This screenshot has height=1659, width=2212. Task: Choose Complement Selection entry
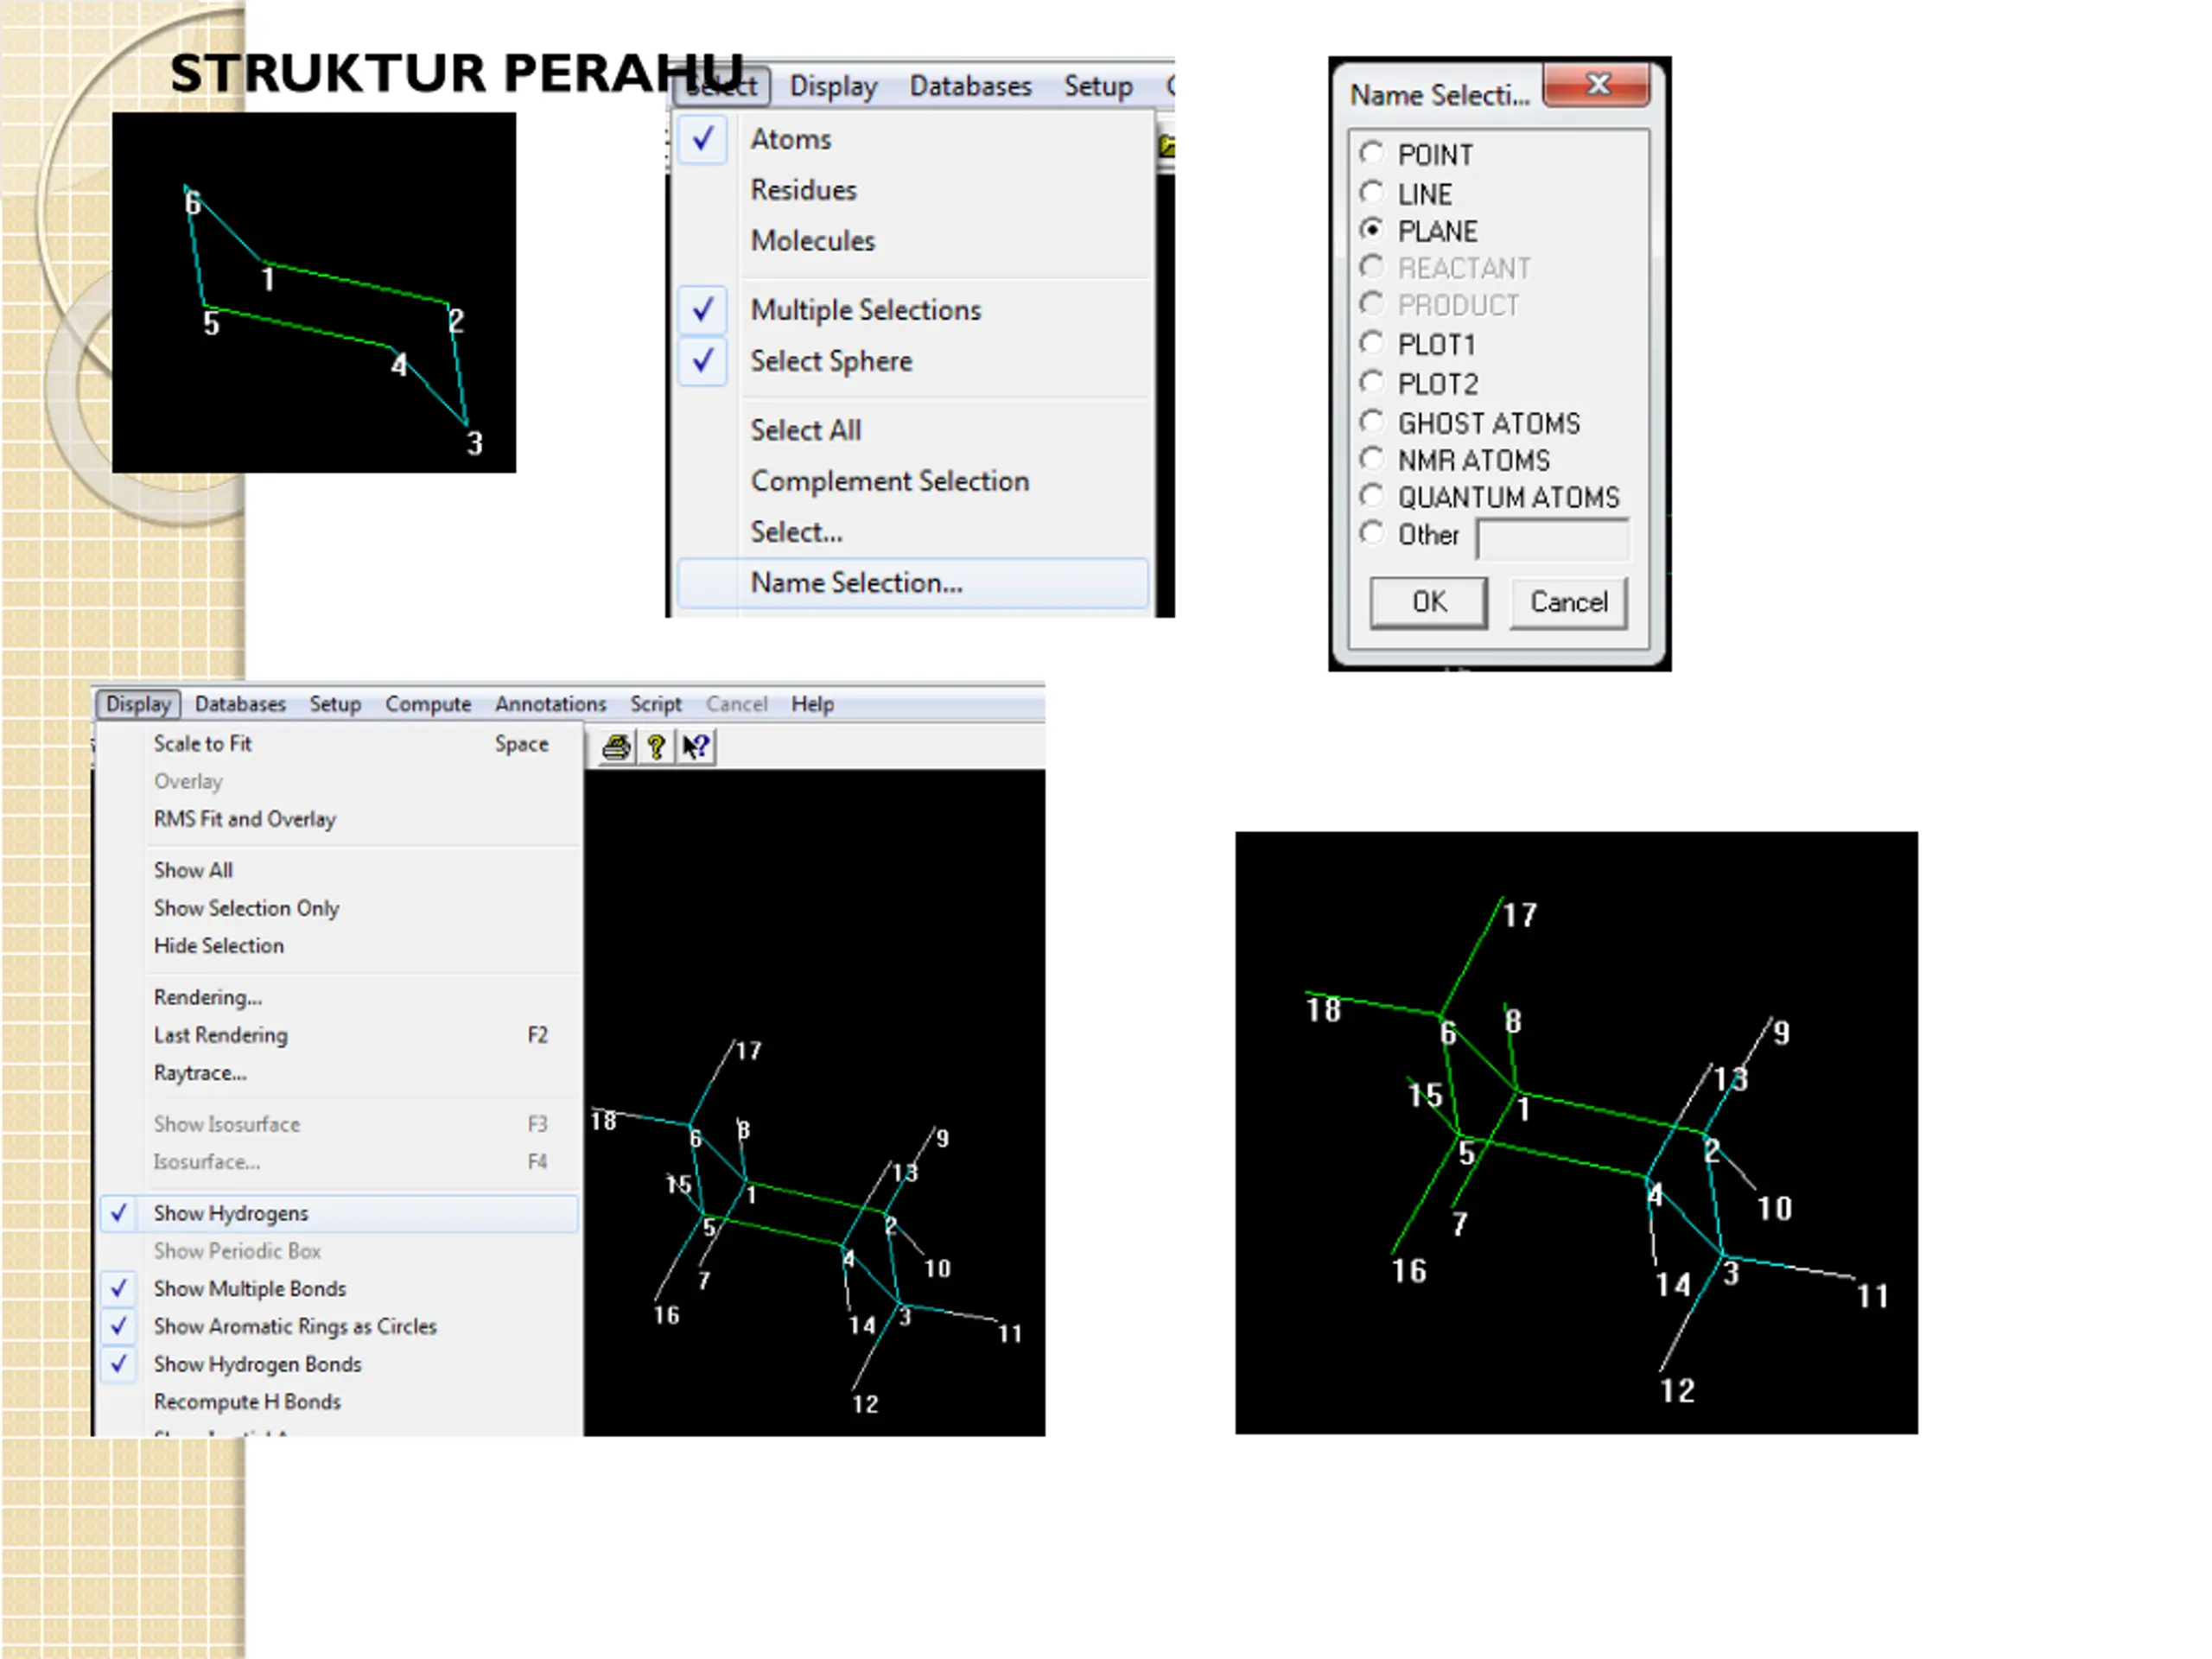[913, 481]
